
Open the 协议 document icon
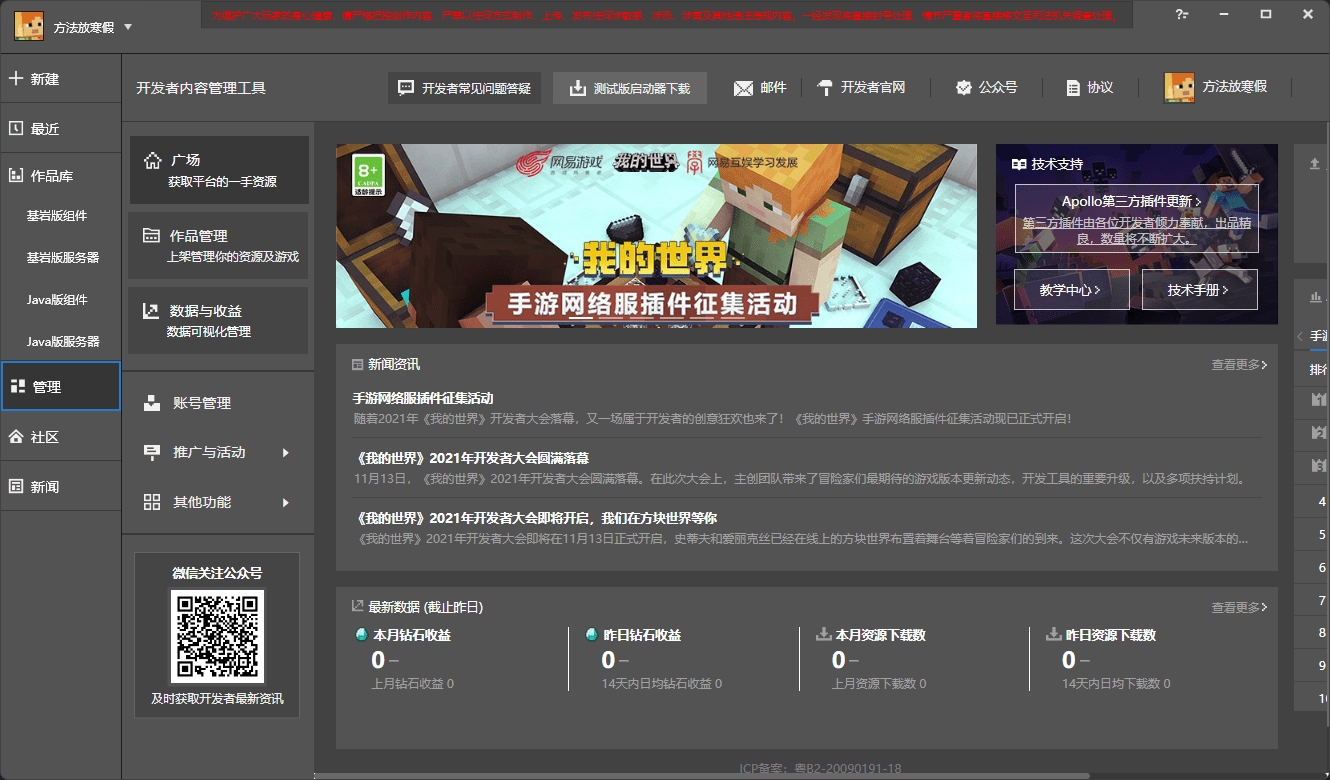tap(1073, 88)
